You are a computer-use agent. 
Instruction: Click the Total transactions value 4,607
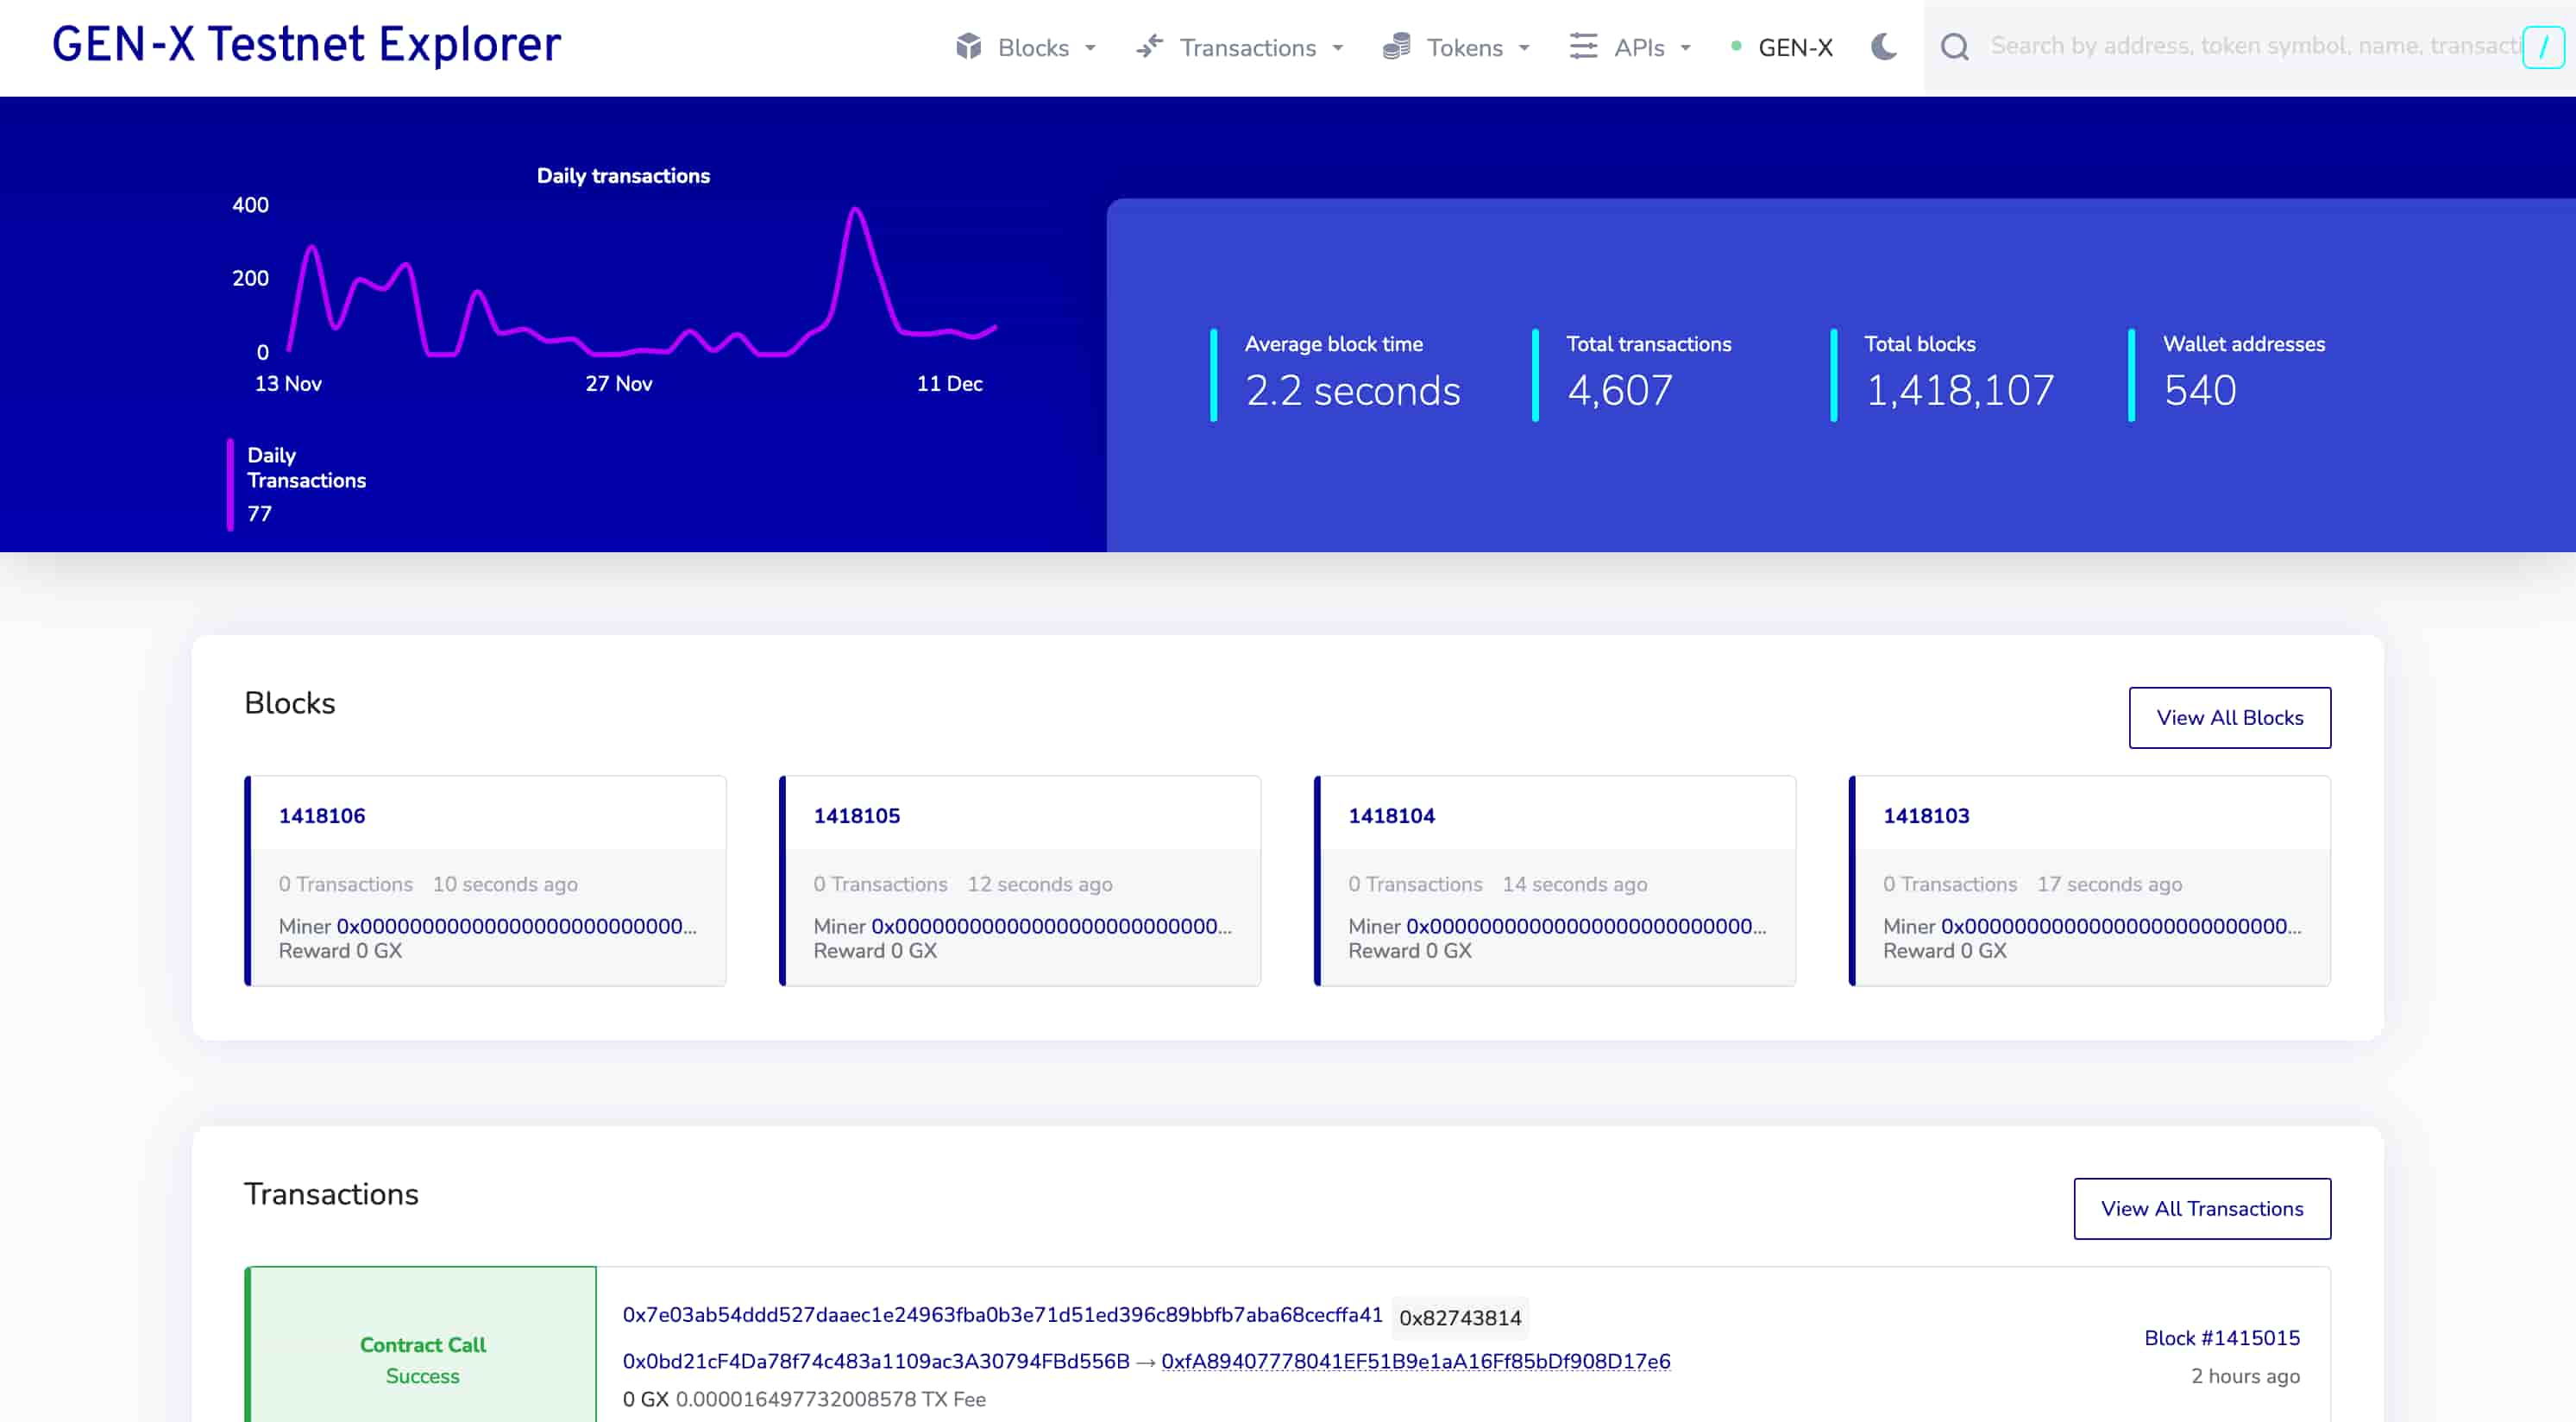1620,389
